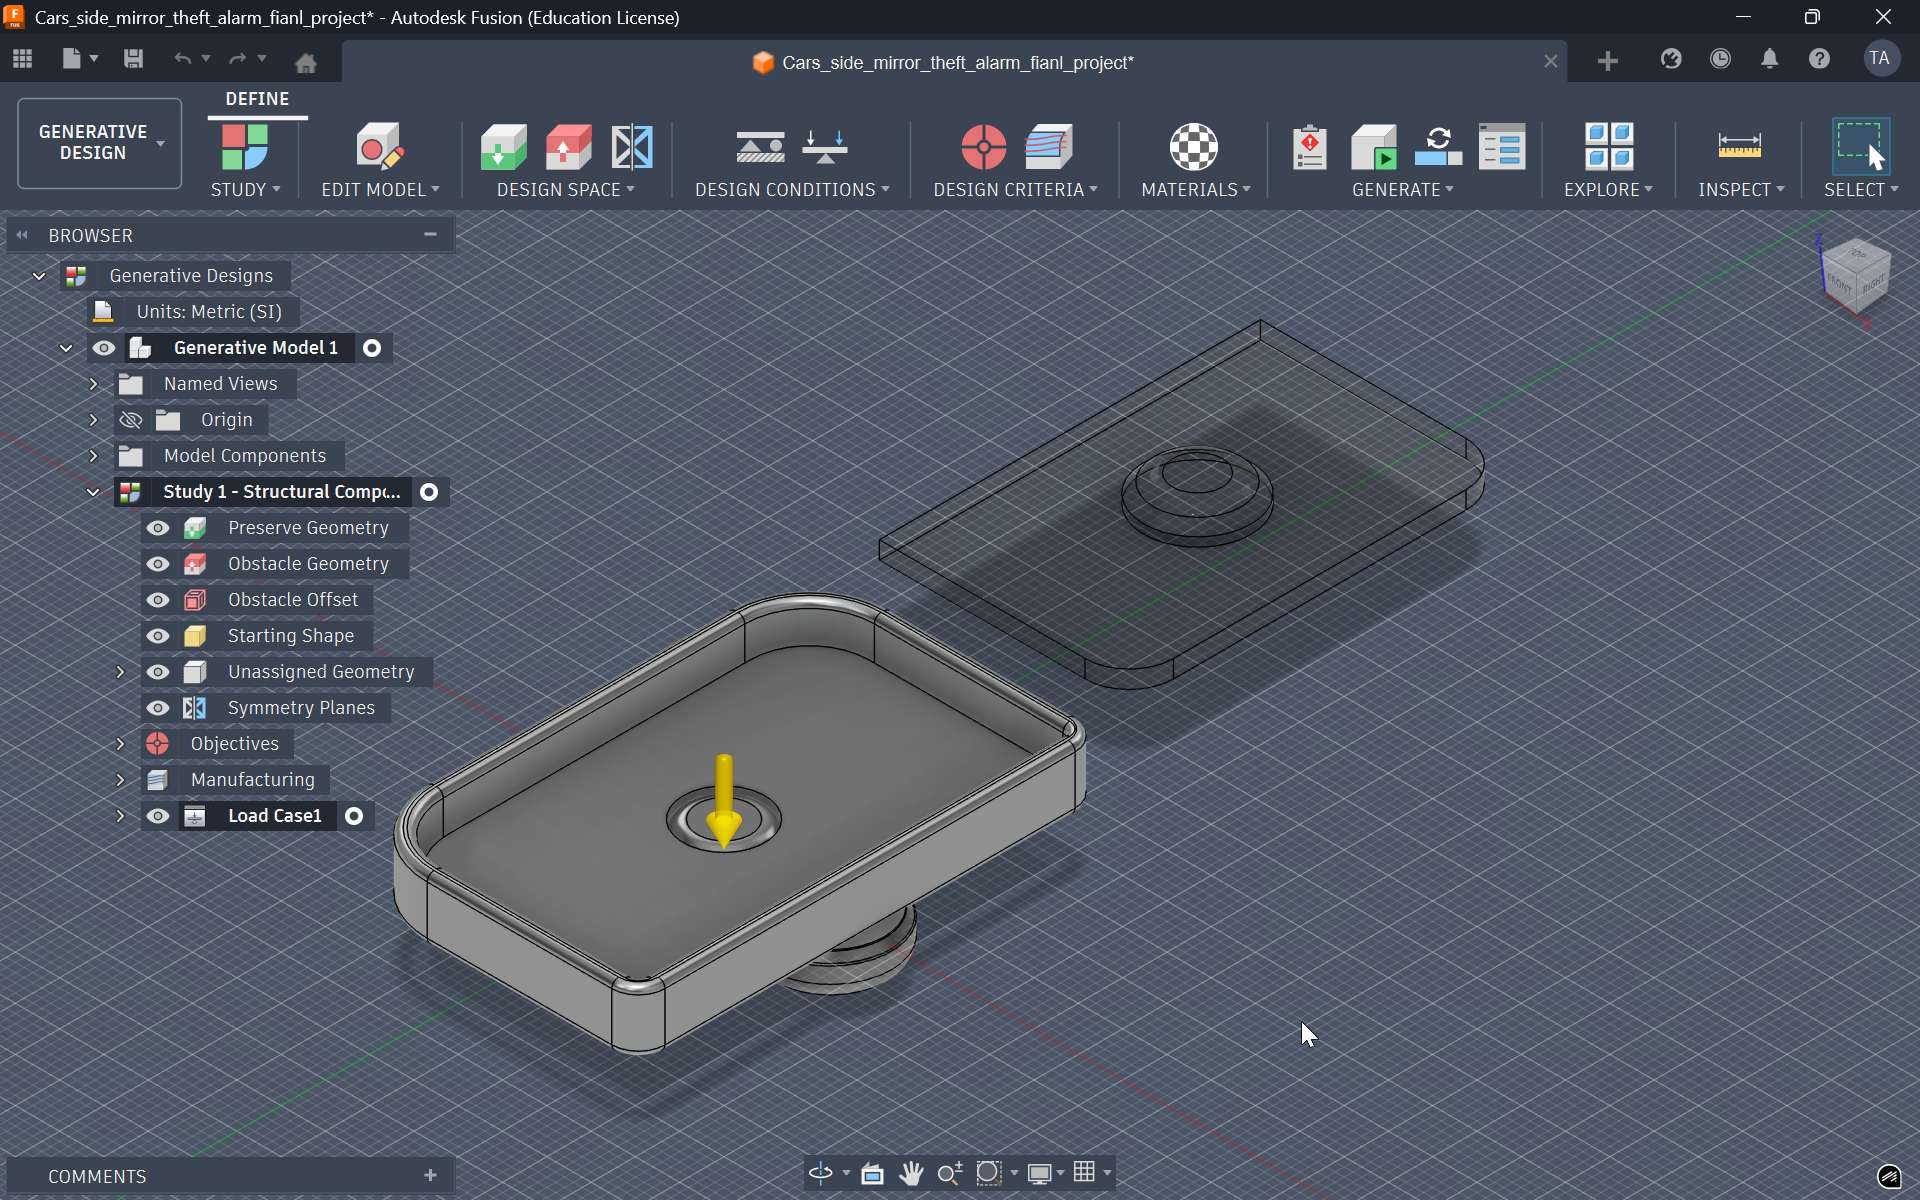Hide the Starting Shape in the browser

158,636
